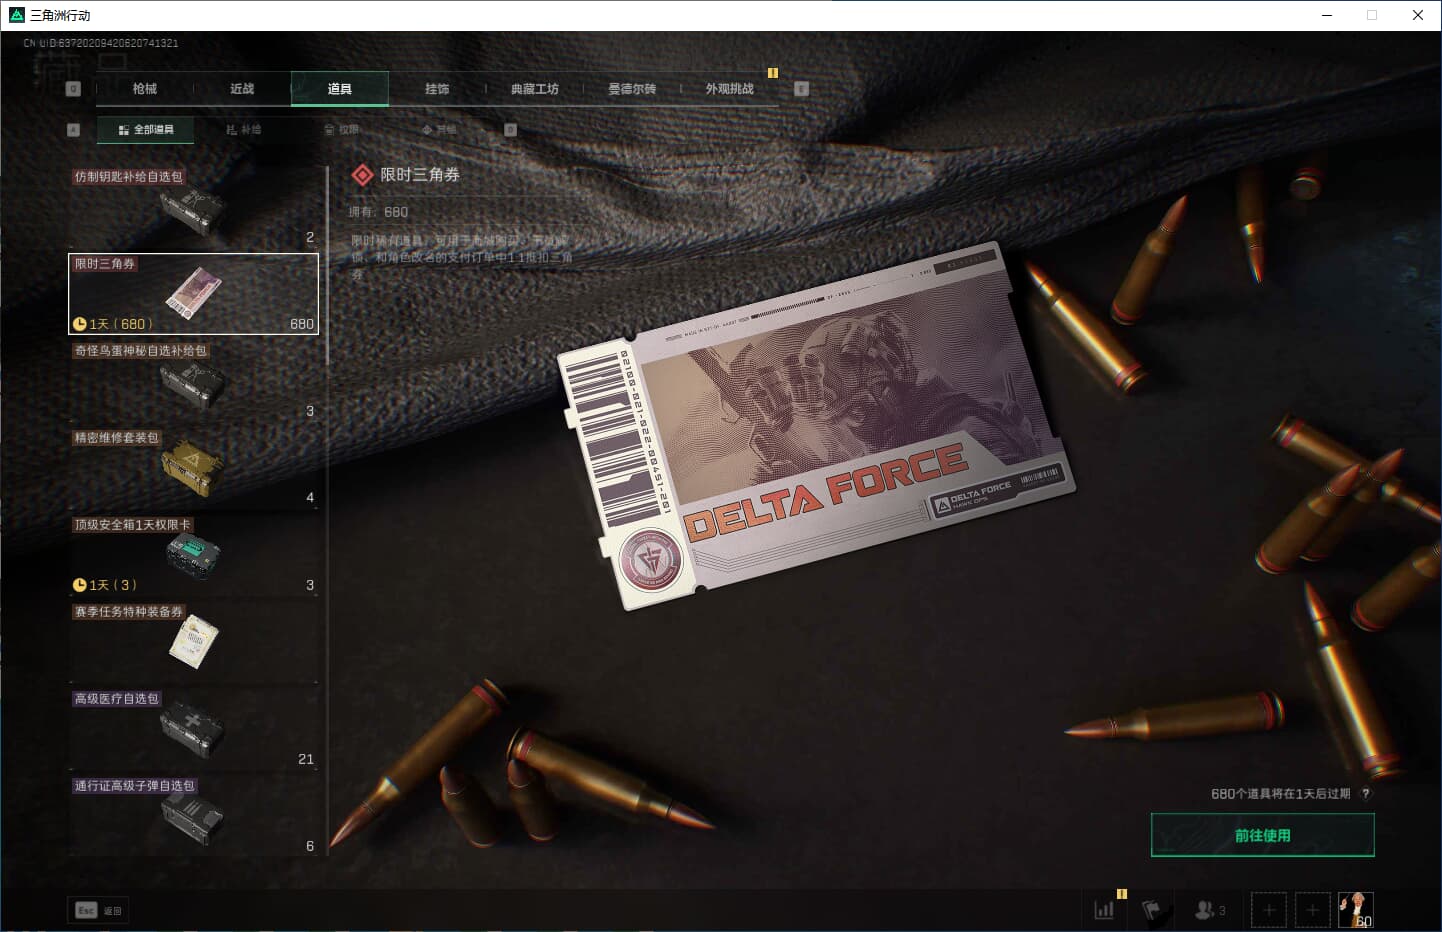Image resolution: width=1442 pixels, height=932 pixels.
Task: Filter the item list by 补给
Action: coord(243,130)
